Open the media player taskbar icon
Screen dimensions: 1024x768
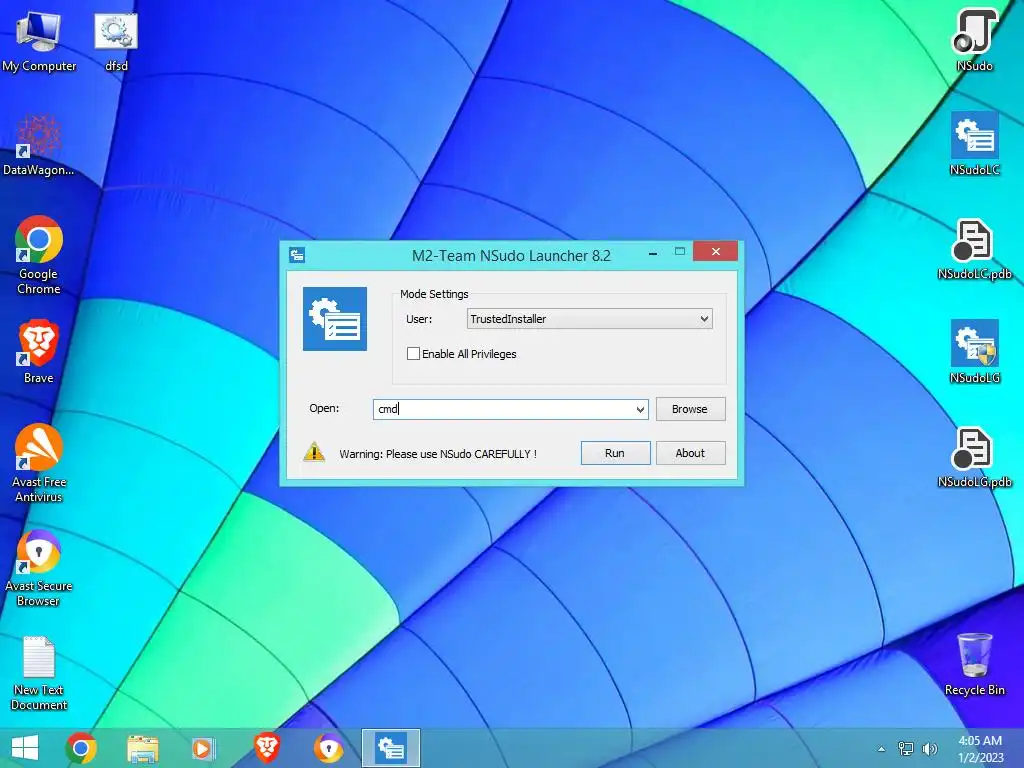coord(204,748)
